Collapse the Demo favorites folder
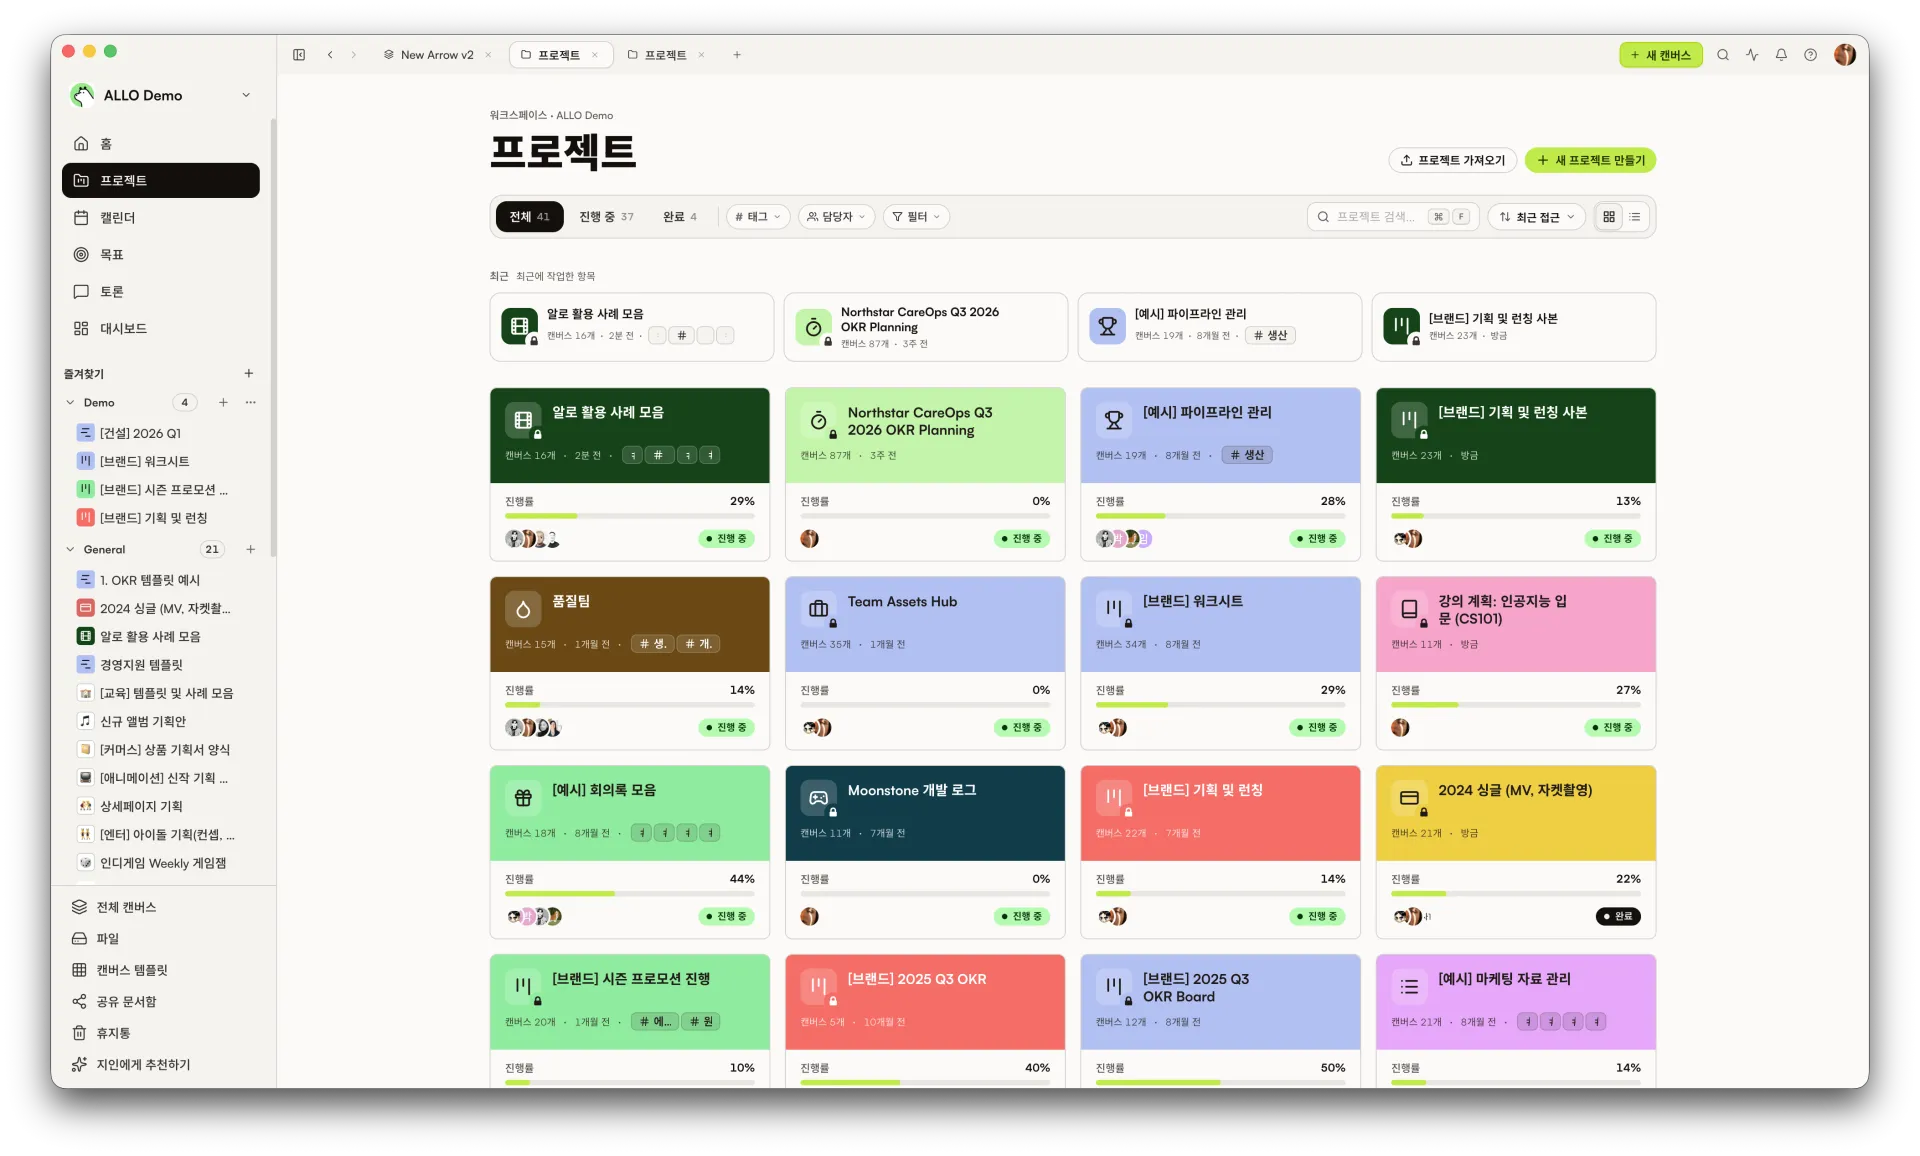 coord(70,402)
